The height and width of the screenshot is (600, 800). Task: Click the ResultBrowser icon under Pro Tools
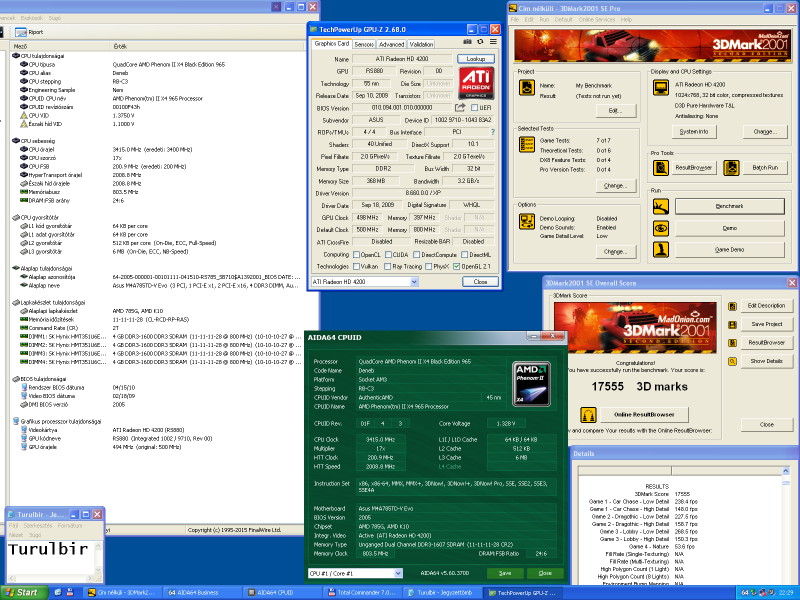click(x=659, y=167)
